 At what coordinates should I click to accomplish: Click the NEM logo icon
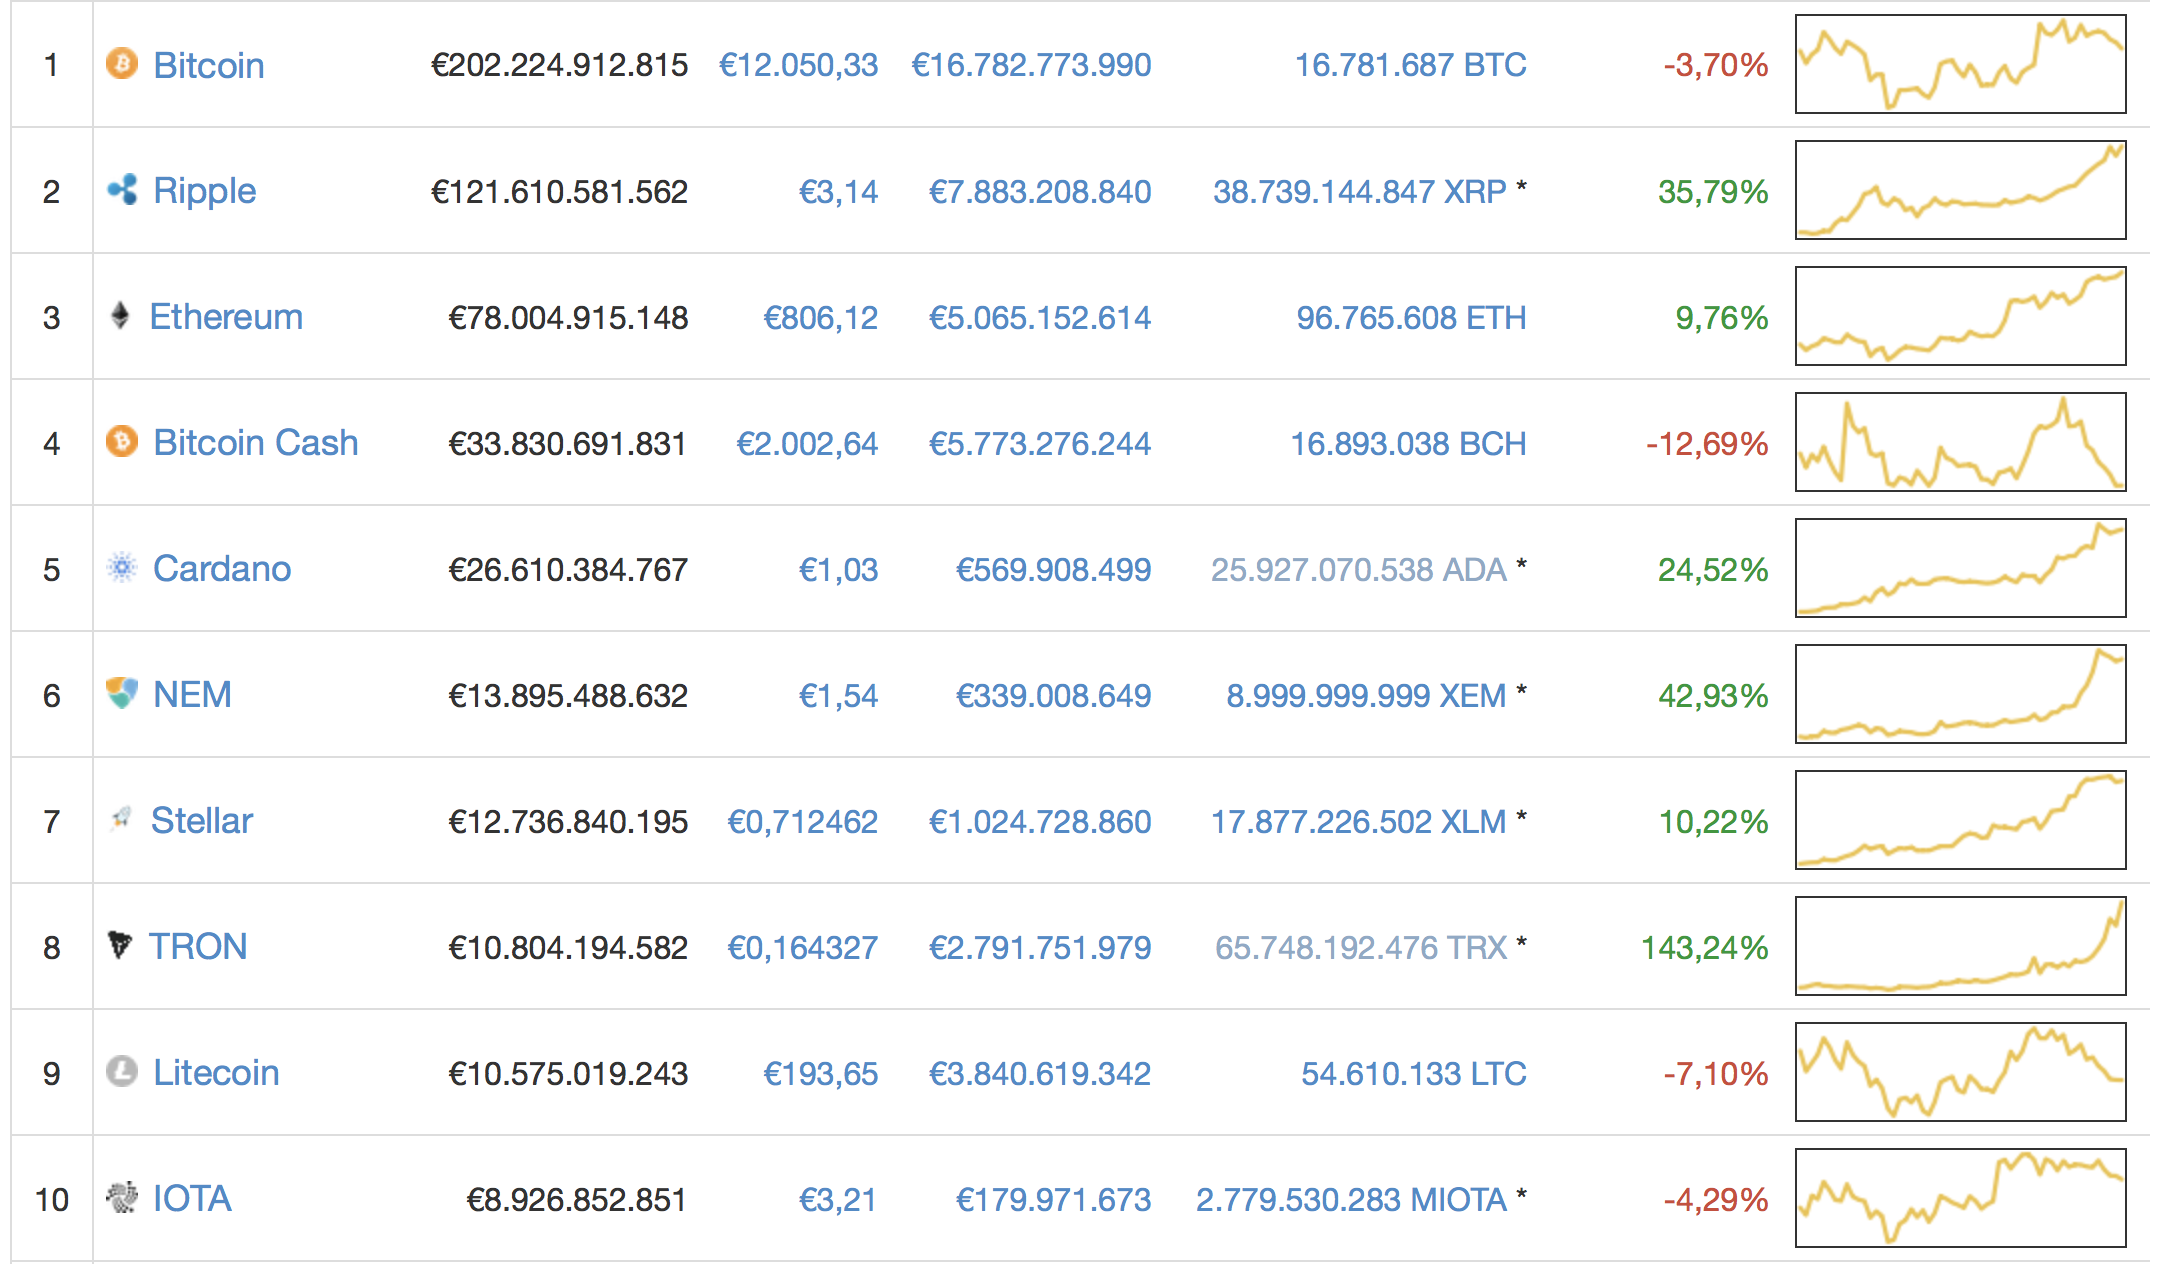(x=121, y=693)
